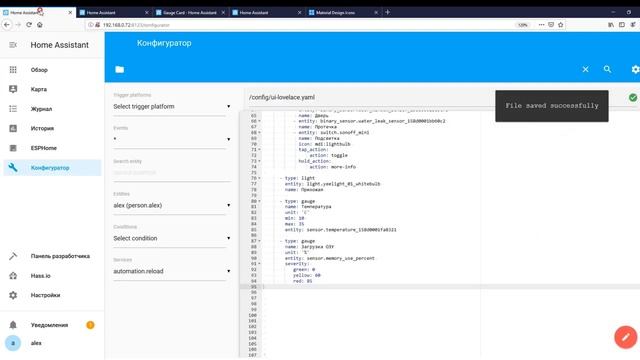The image size is (640, 360).
Task: Open the Обзор overview page
Action: 39,70
